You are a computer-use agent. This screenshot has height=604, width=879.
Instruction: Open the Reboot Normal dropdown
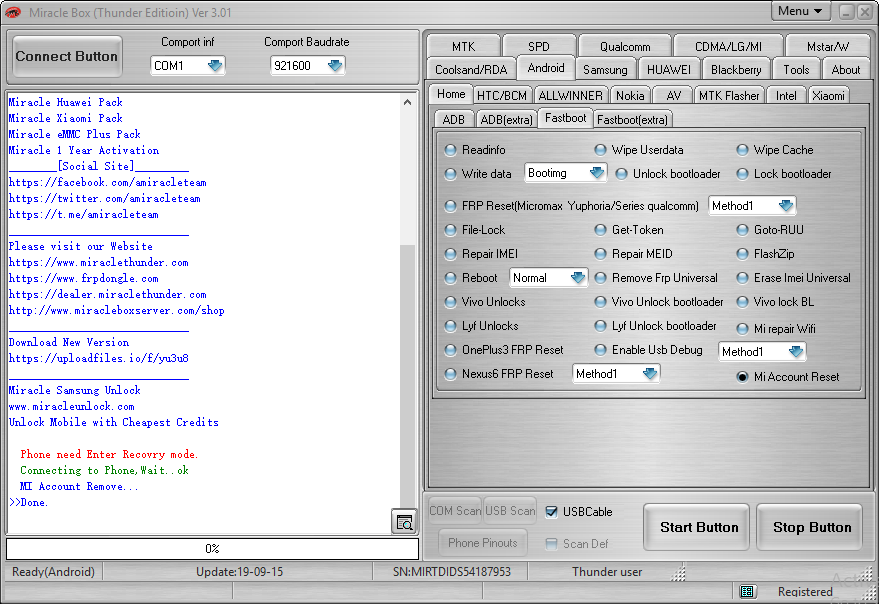pyautogui.click(x=548, y=278)
